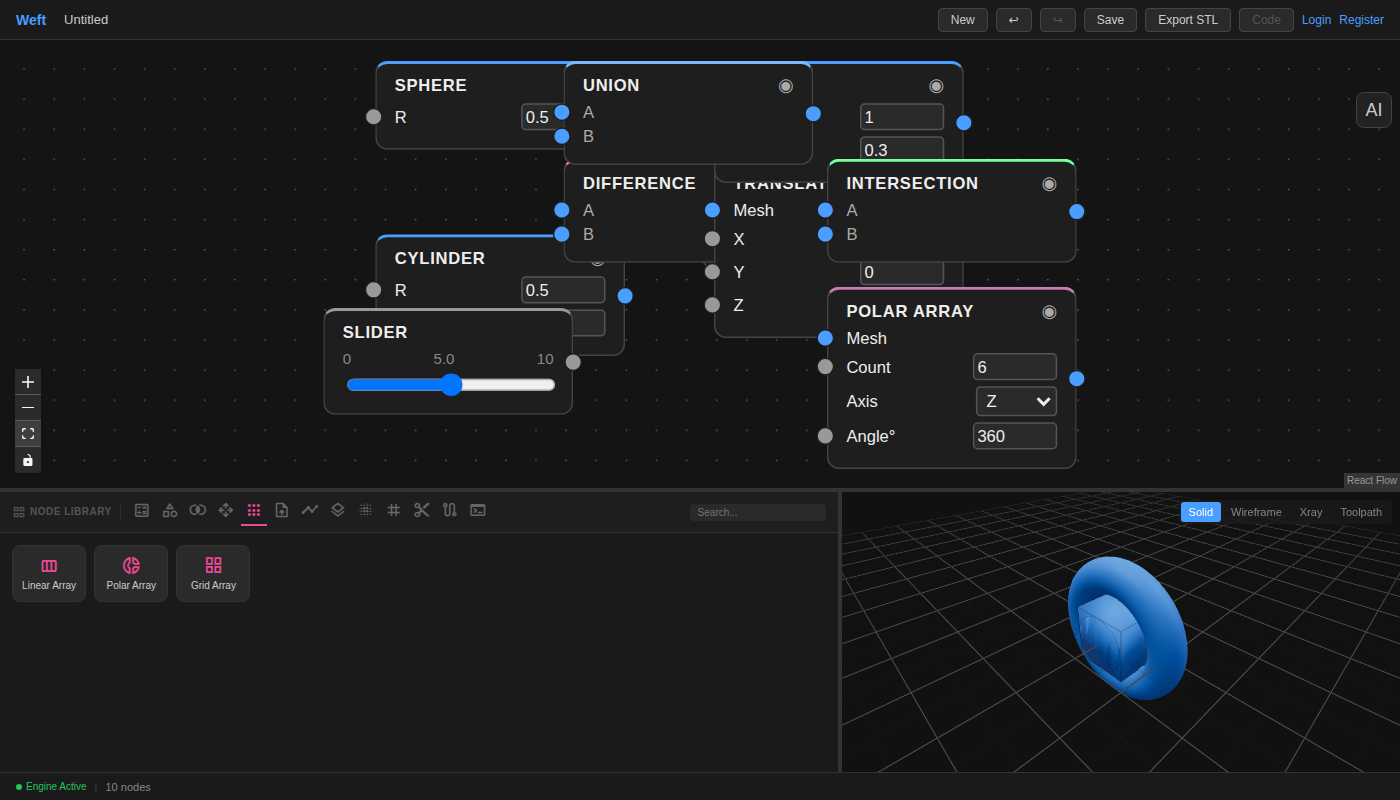Open the Primitives node category

tap(170, 510)
